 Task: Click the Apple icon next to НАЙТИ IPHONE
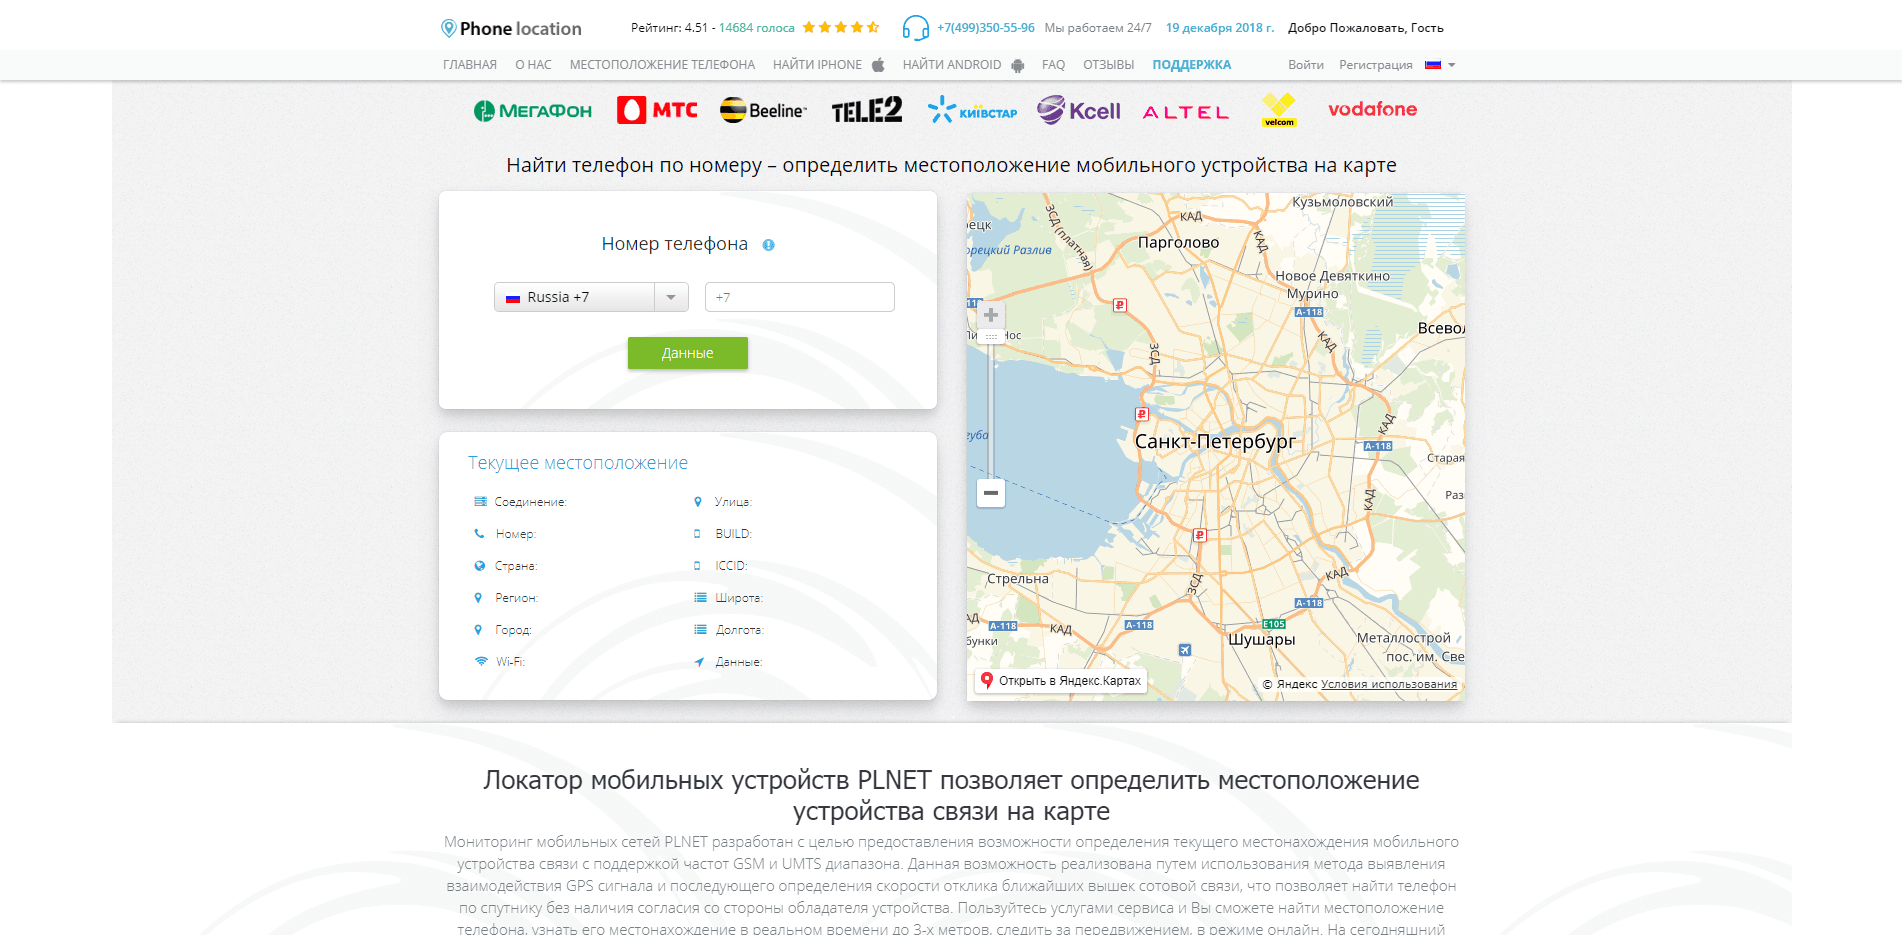(878, 65)
